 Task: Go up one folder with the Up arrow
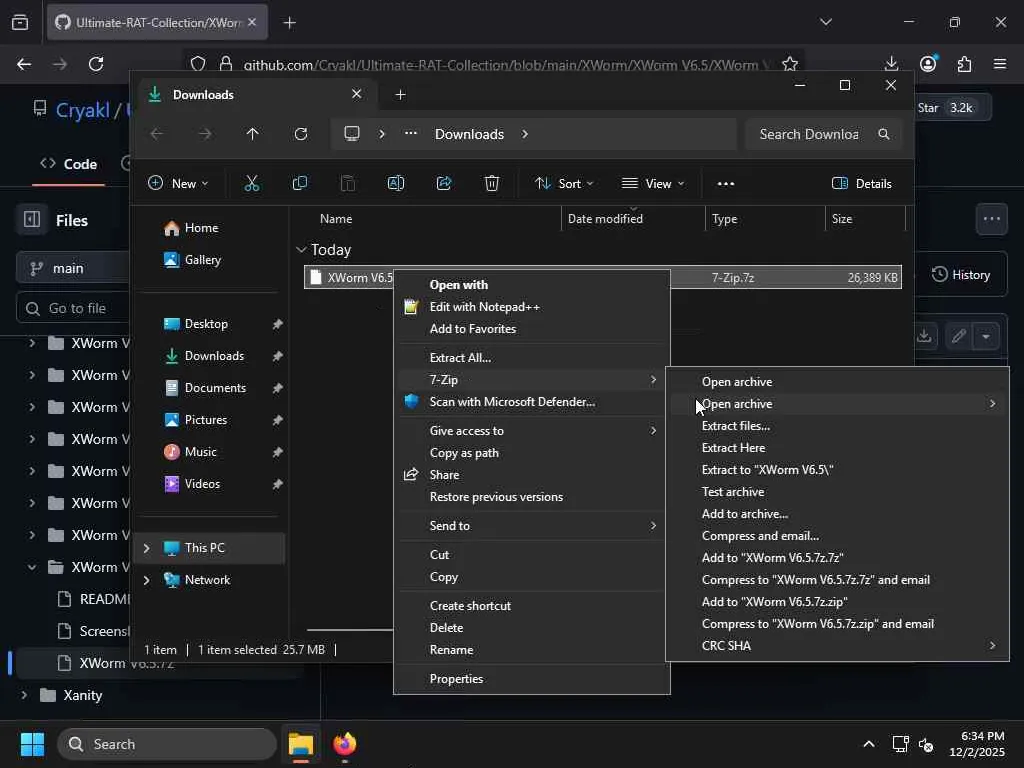(252, 134)
